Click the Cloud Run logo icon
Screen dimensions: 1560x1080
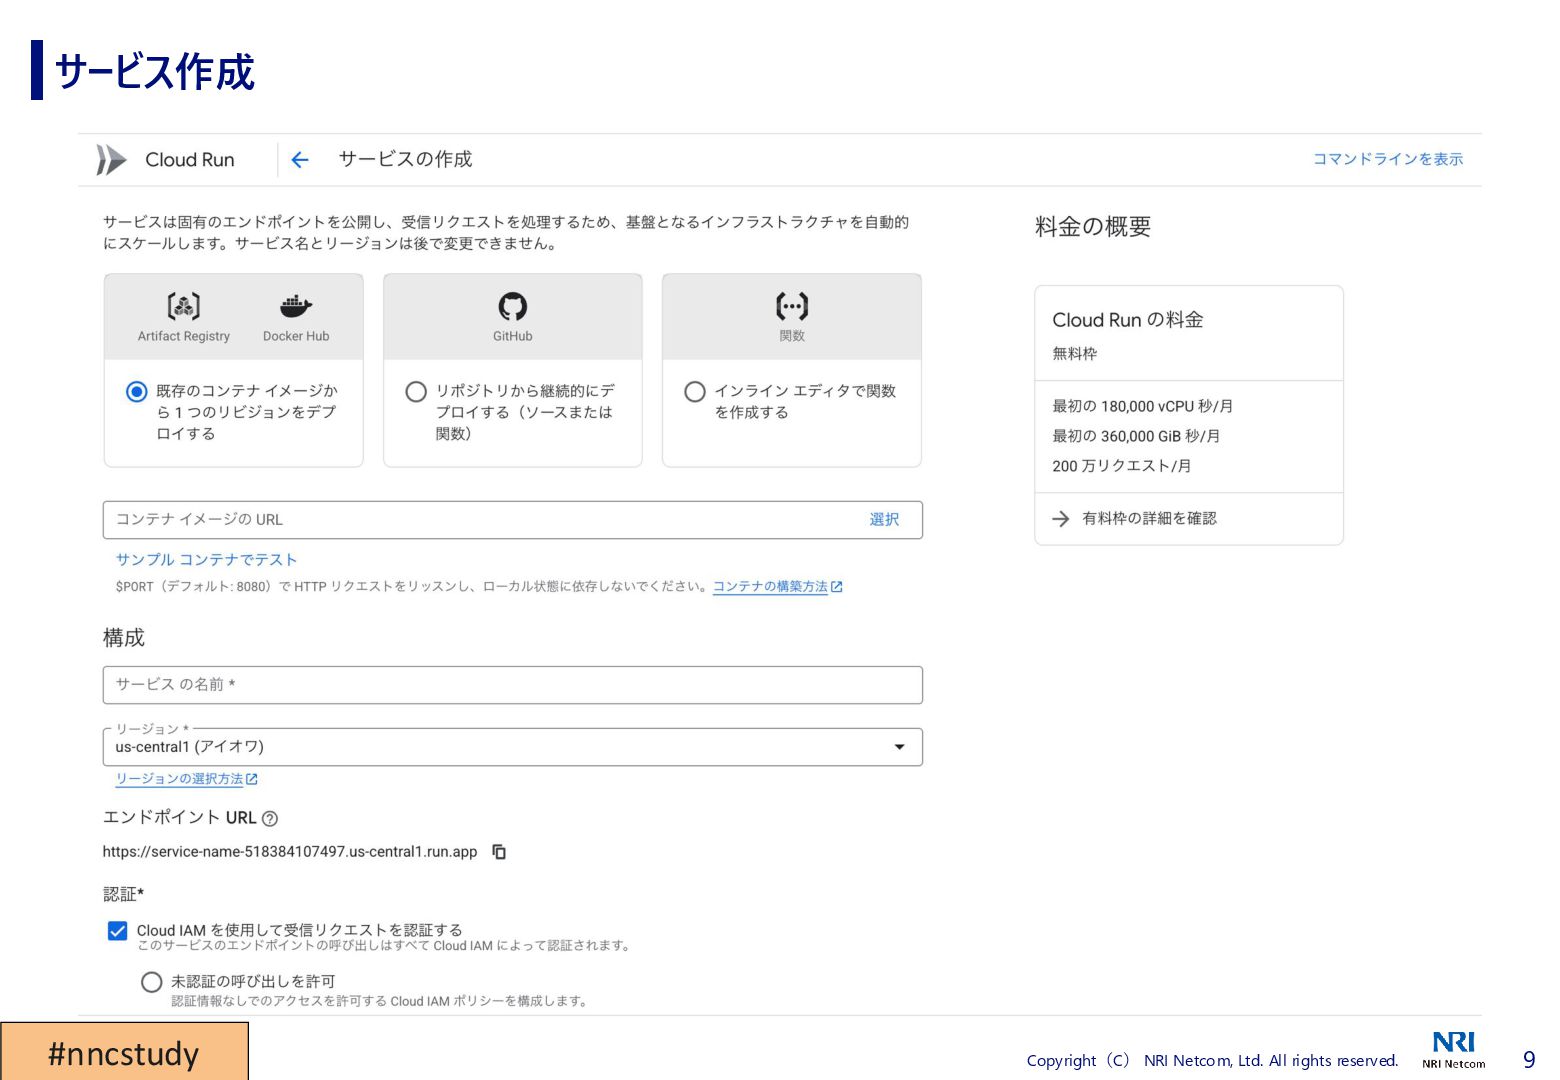pyautogui.click(x=111, y=160)
